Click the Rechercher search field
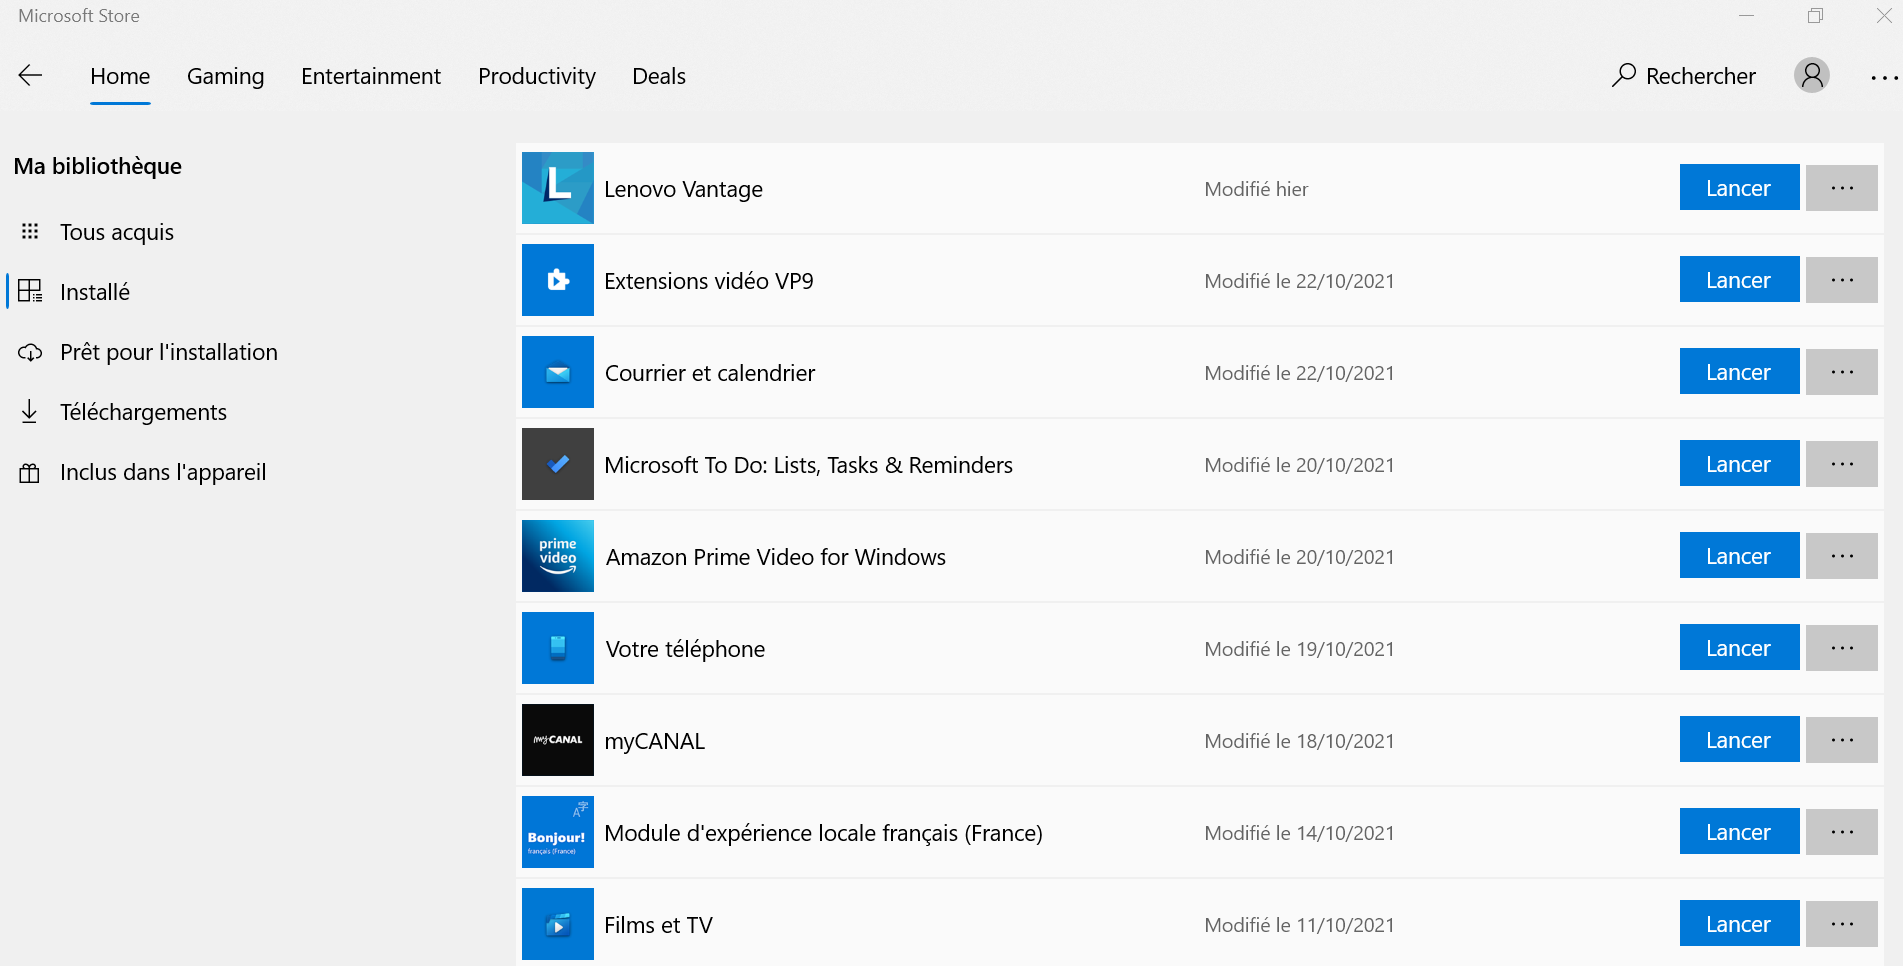1903x966 pixels. (x=1684, y=76)
